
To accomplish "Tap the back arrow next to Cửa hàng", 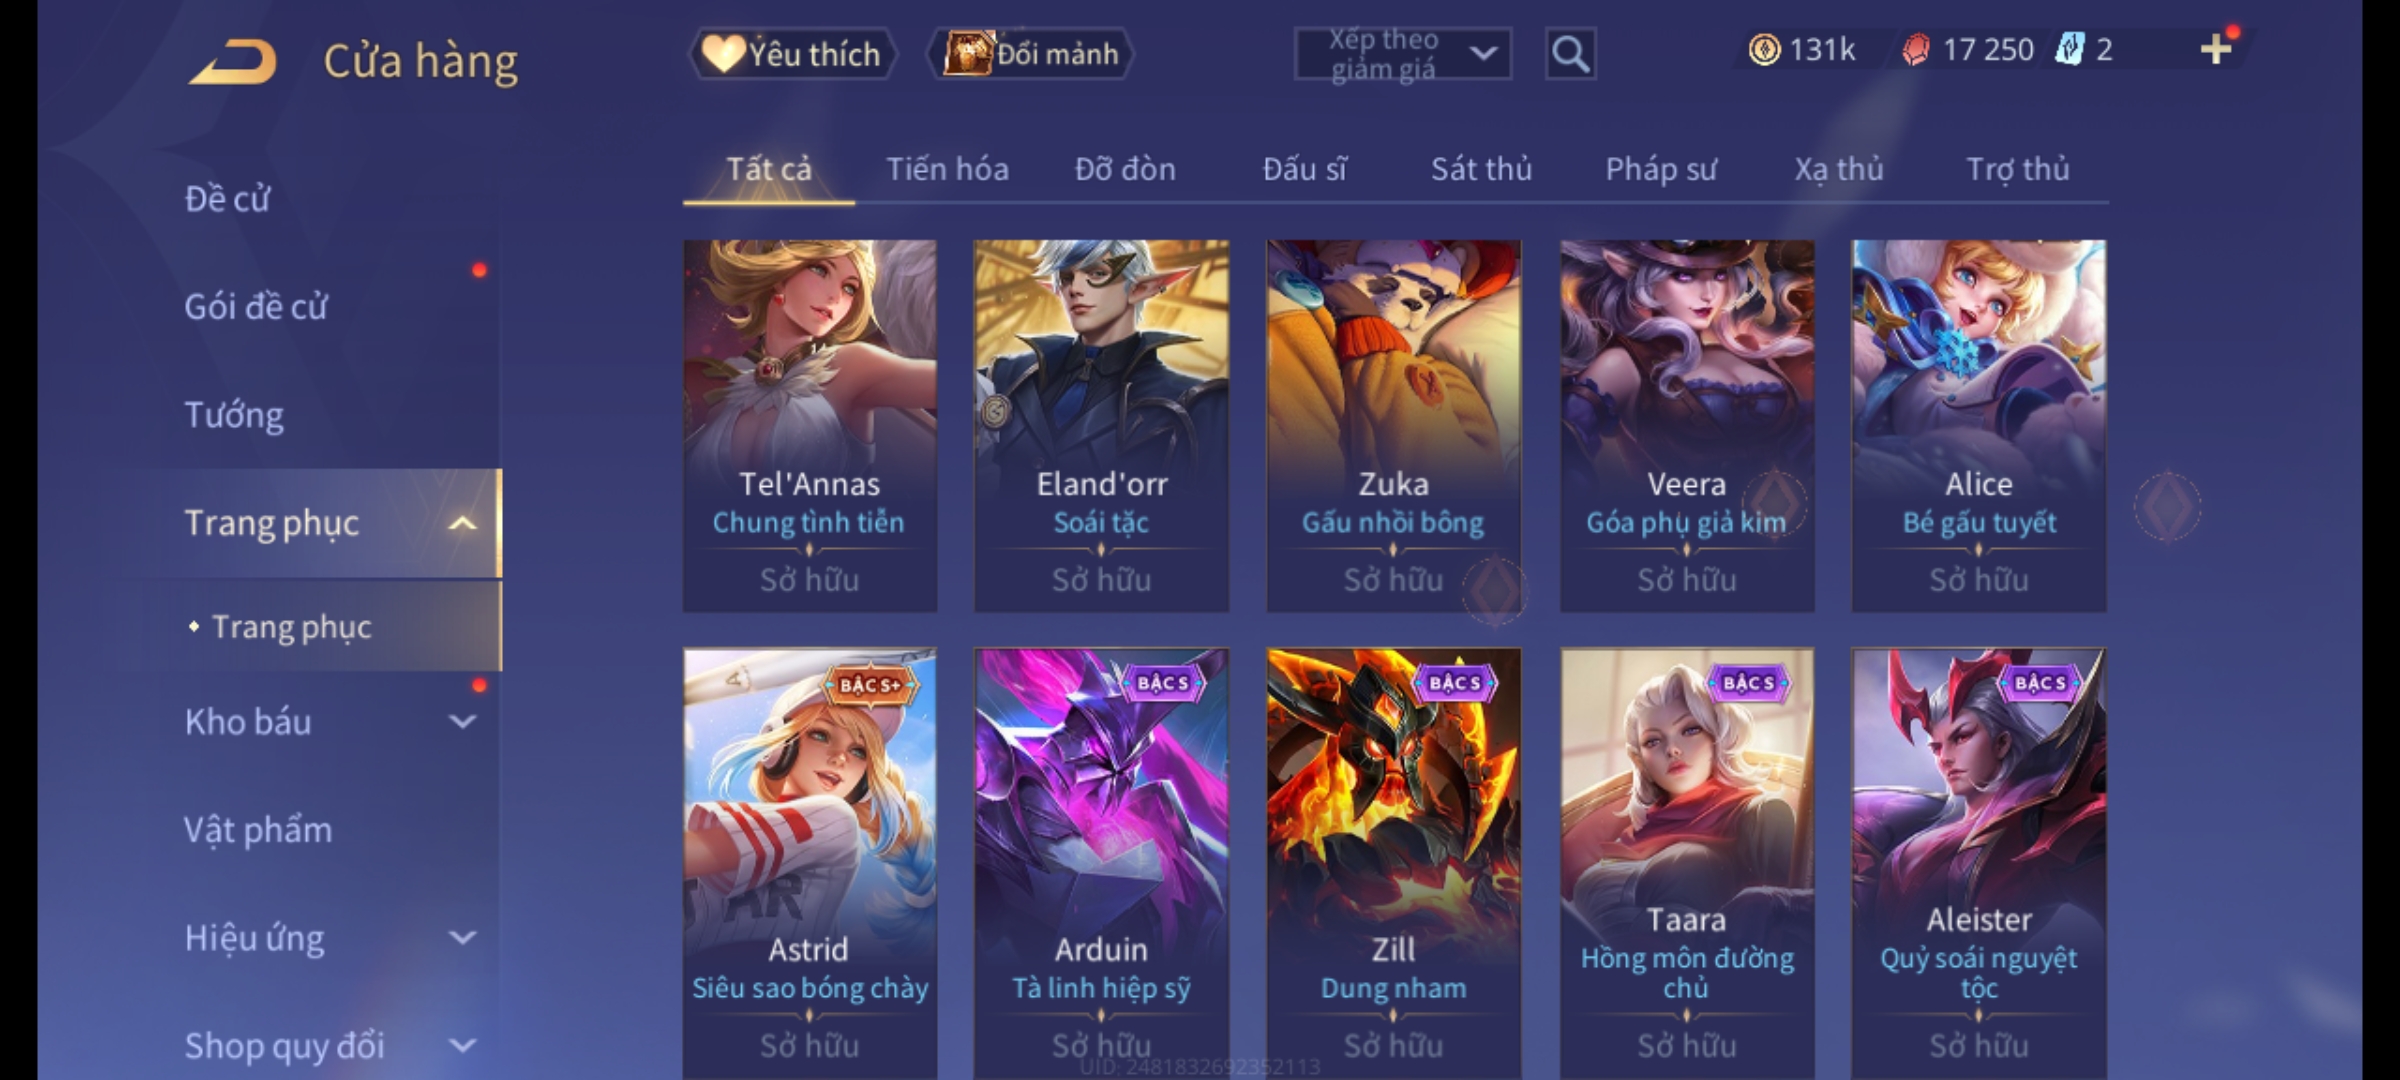I will 232,61.
